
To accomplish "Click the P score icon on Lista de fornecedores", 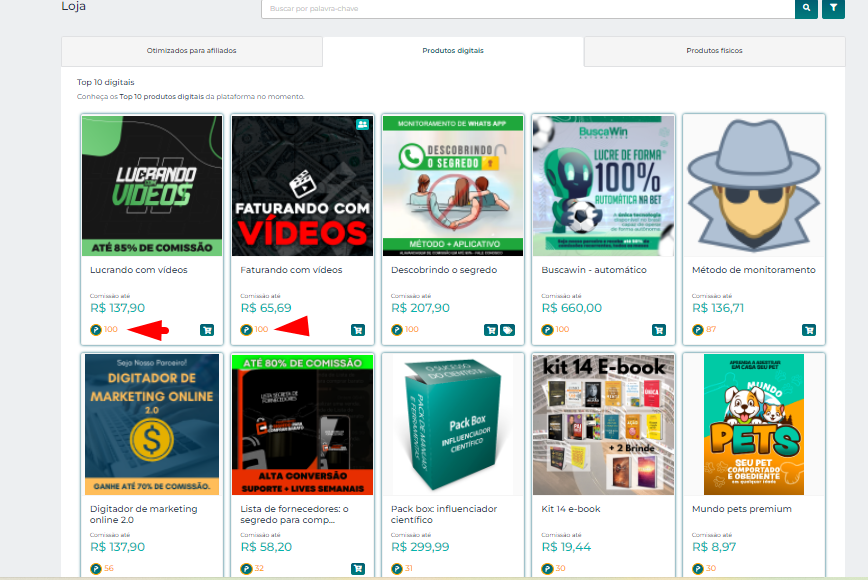I will [246, 569].
